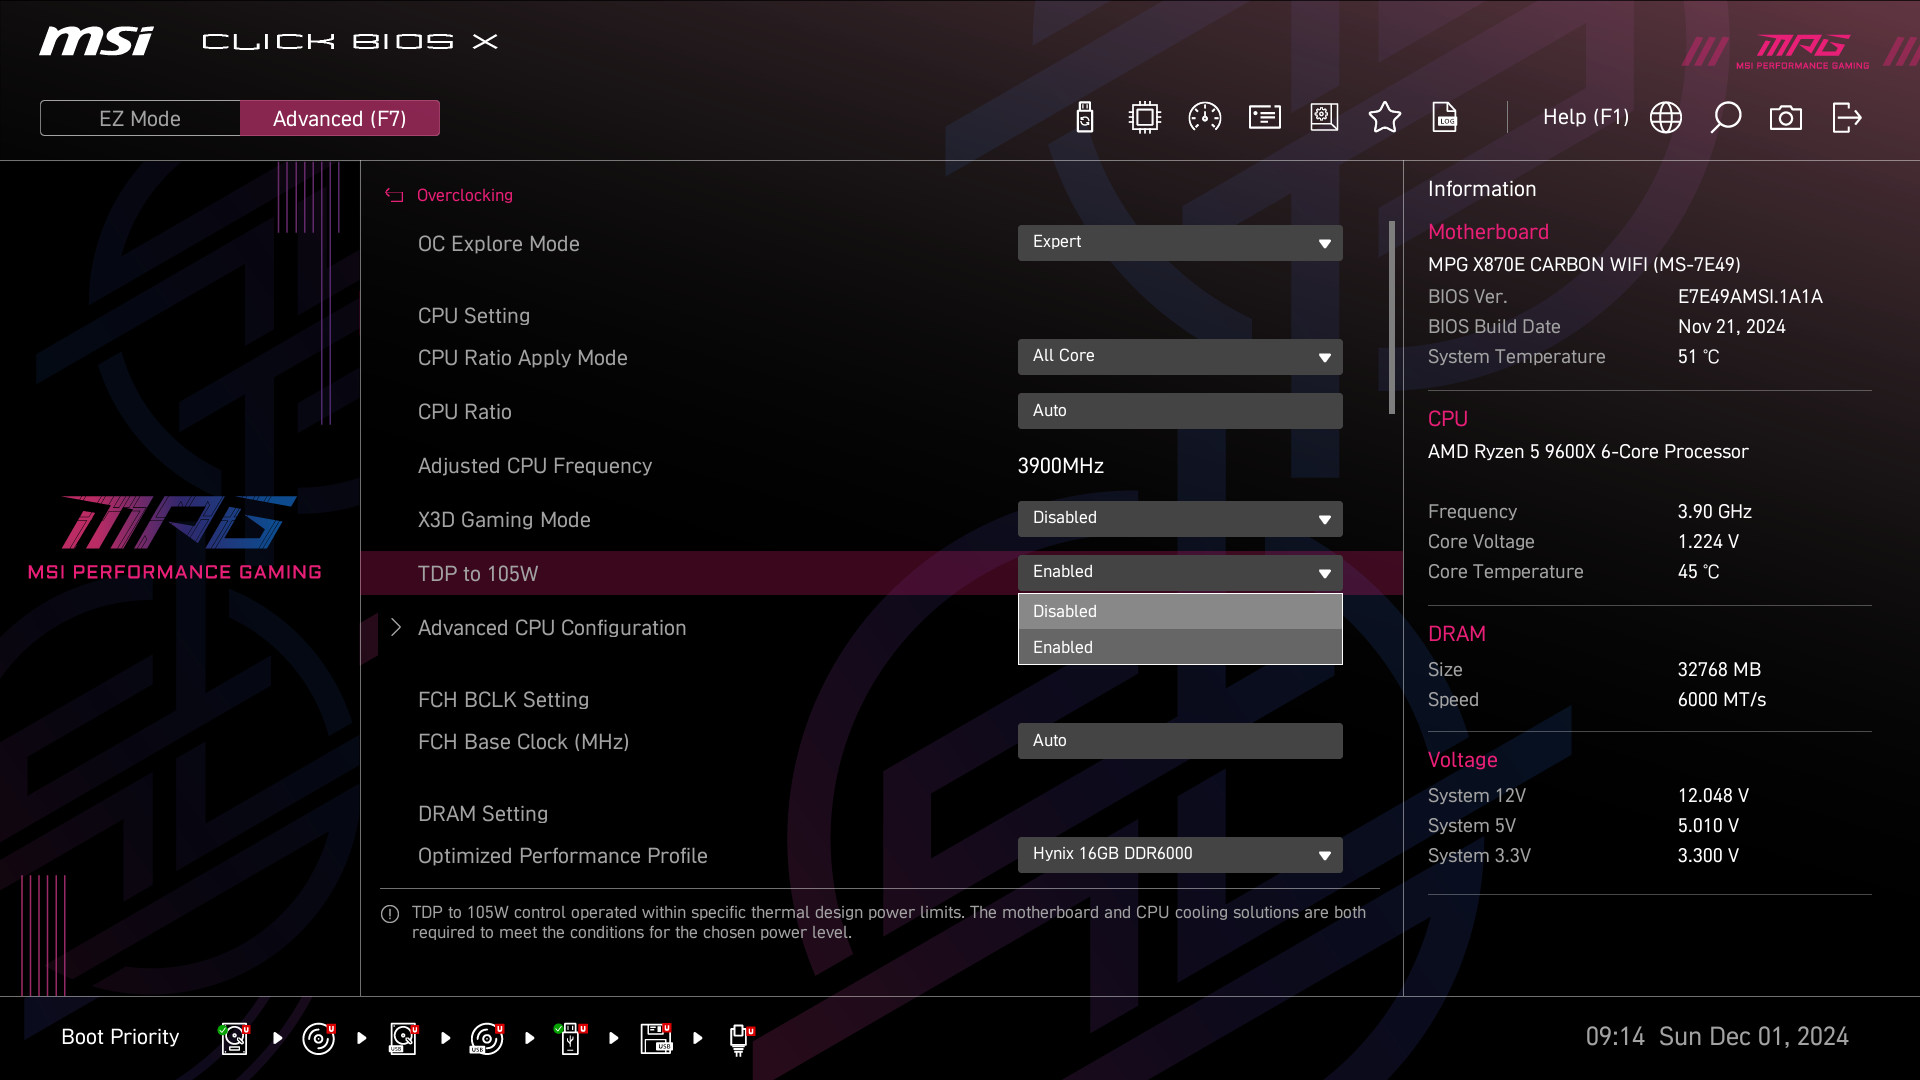This screenshot has height=1080, width=1920.
Task: Choose Enabled in the TDP option list
Action: [1180, 647]
